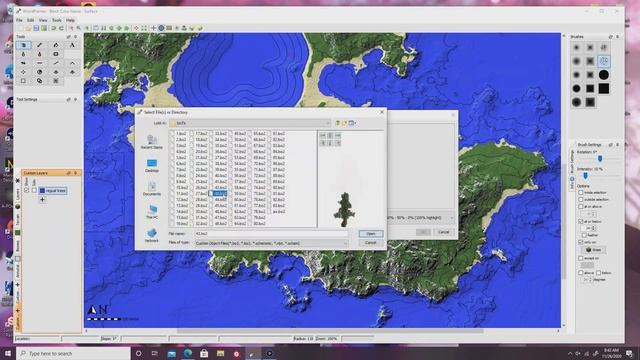This screenshot has width=640, height=360.
Task: Open the only on Grass terrain selector
Action: coord(594,249)
